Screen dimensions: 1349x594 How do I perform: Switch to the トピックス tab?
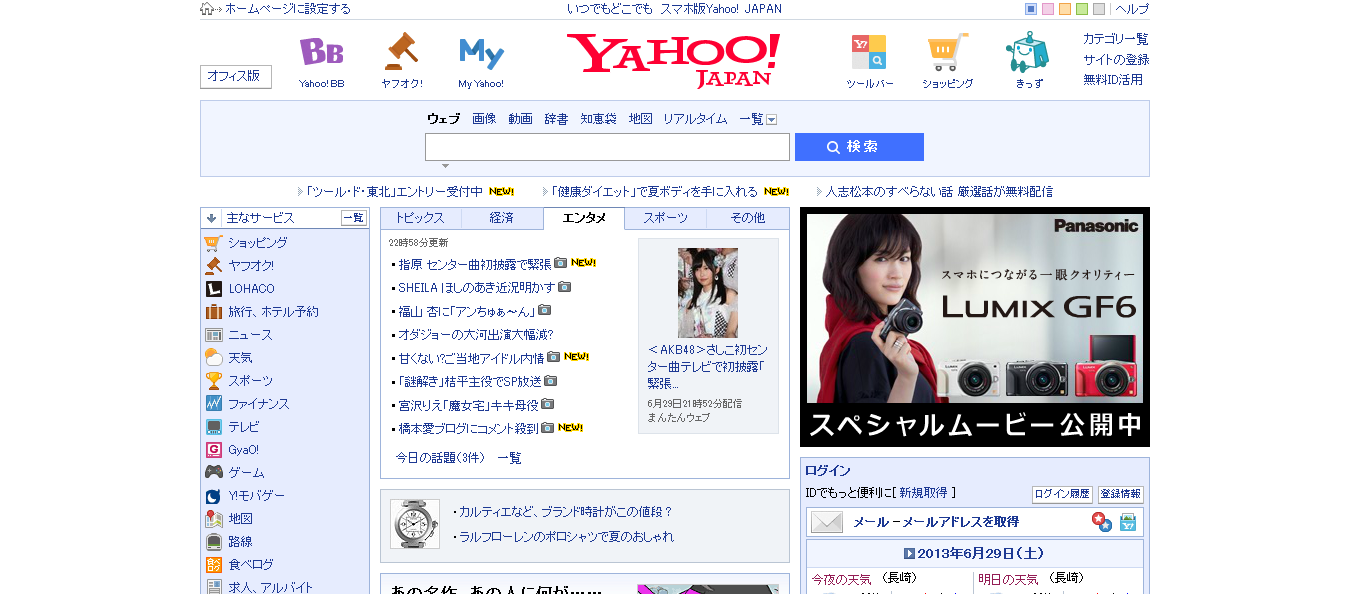(x=420, y=218)
